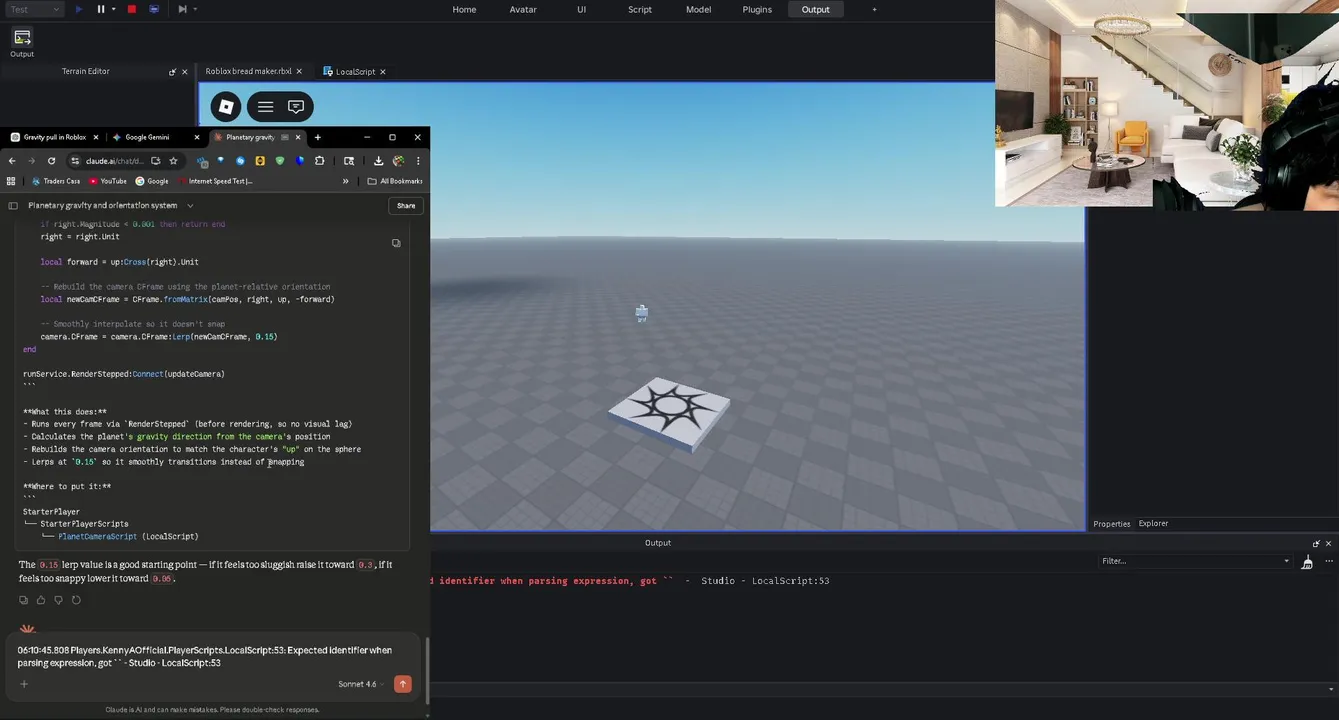Viewport: 1339px width, 720px height.
Task: Click the green shield extension icon
Action: 280,160
